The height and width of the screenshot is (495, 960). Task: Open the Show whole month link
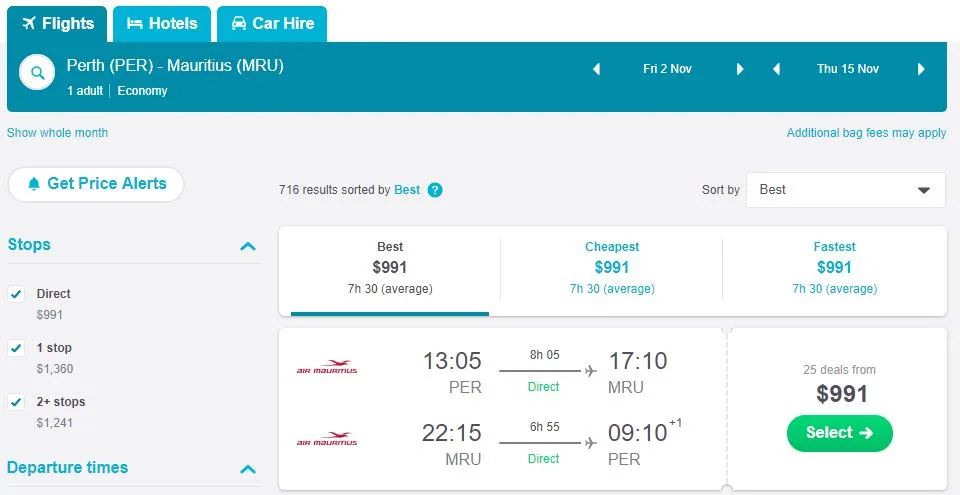coord(57,133)
